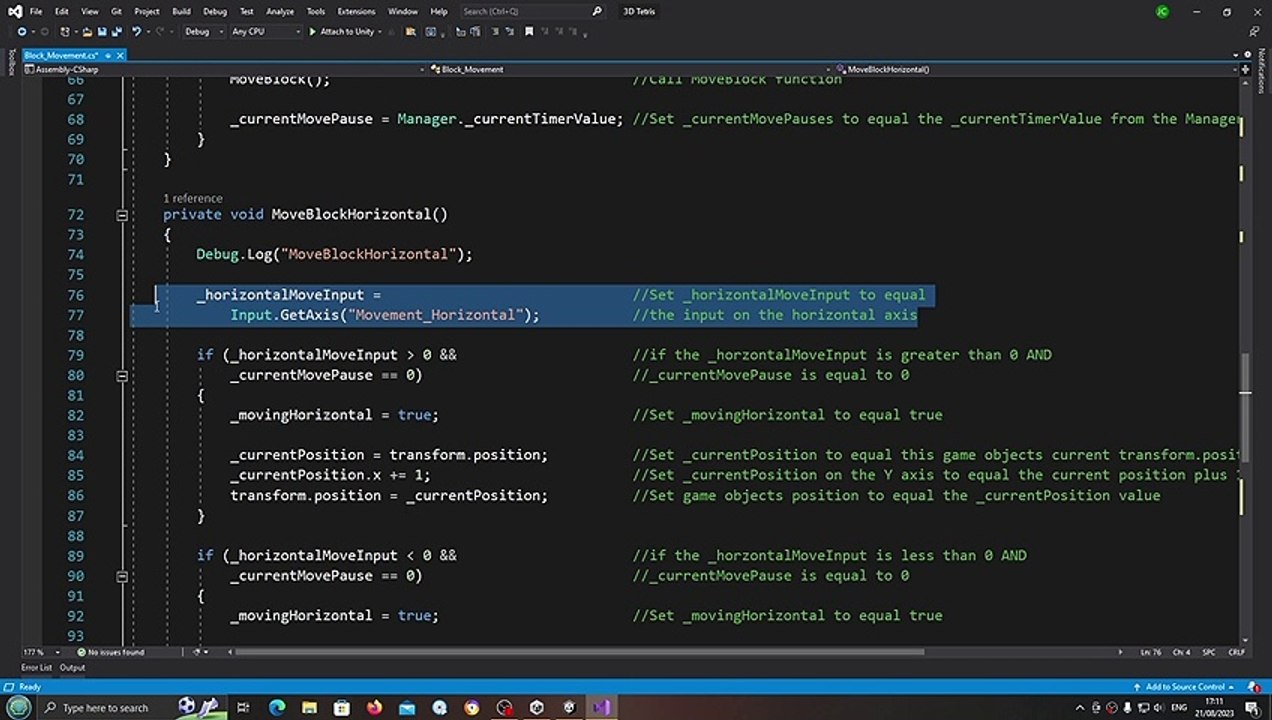This screenshot has height=720, width=1272.
Task: Click the '1 reference' CodeLens link
Action: [x=193, y=198]
